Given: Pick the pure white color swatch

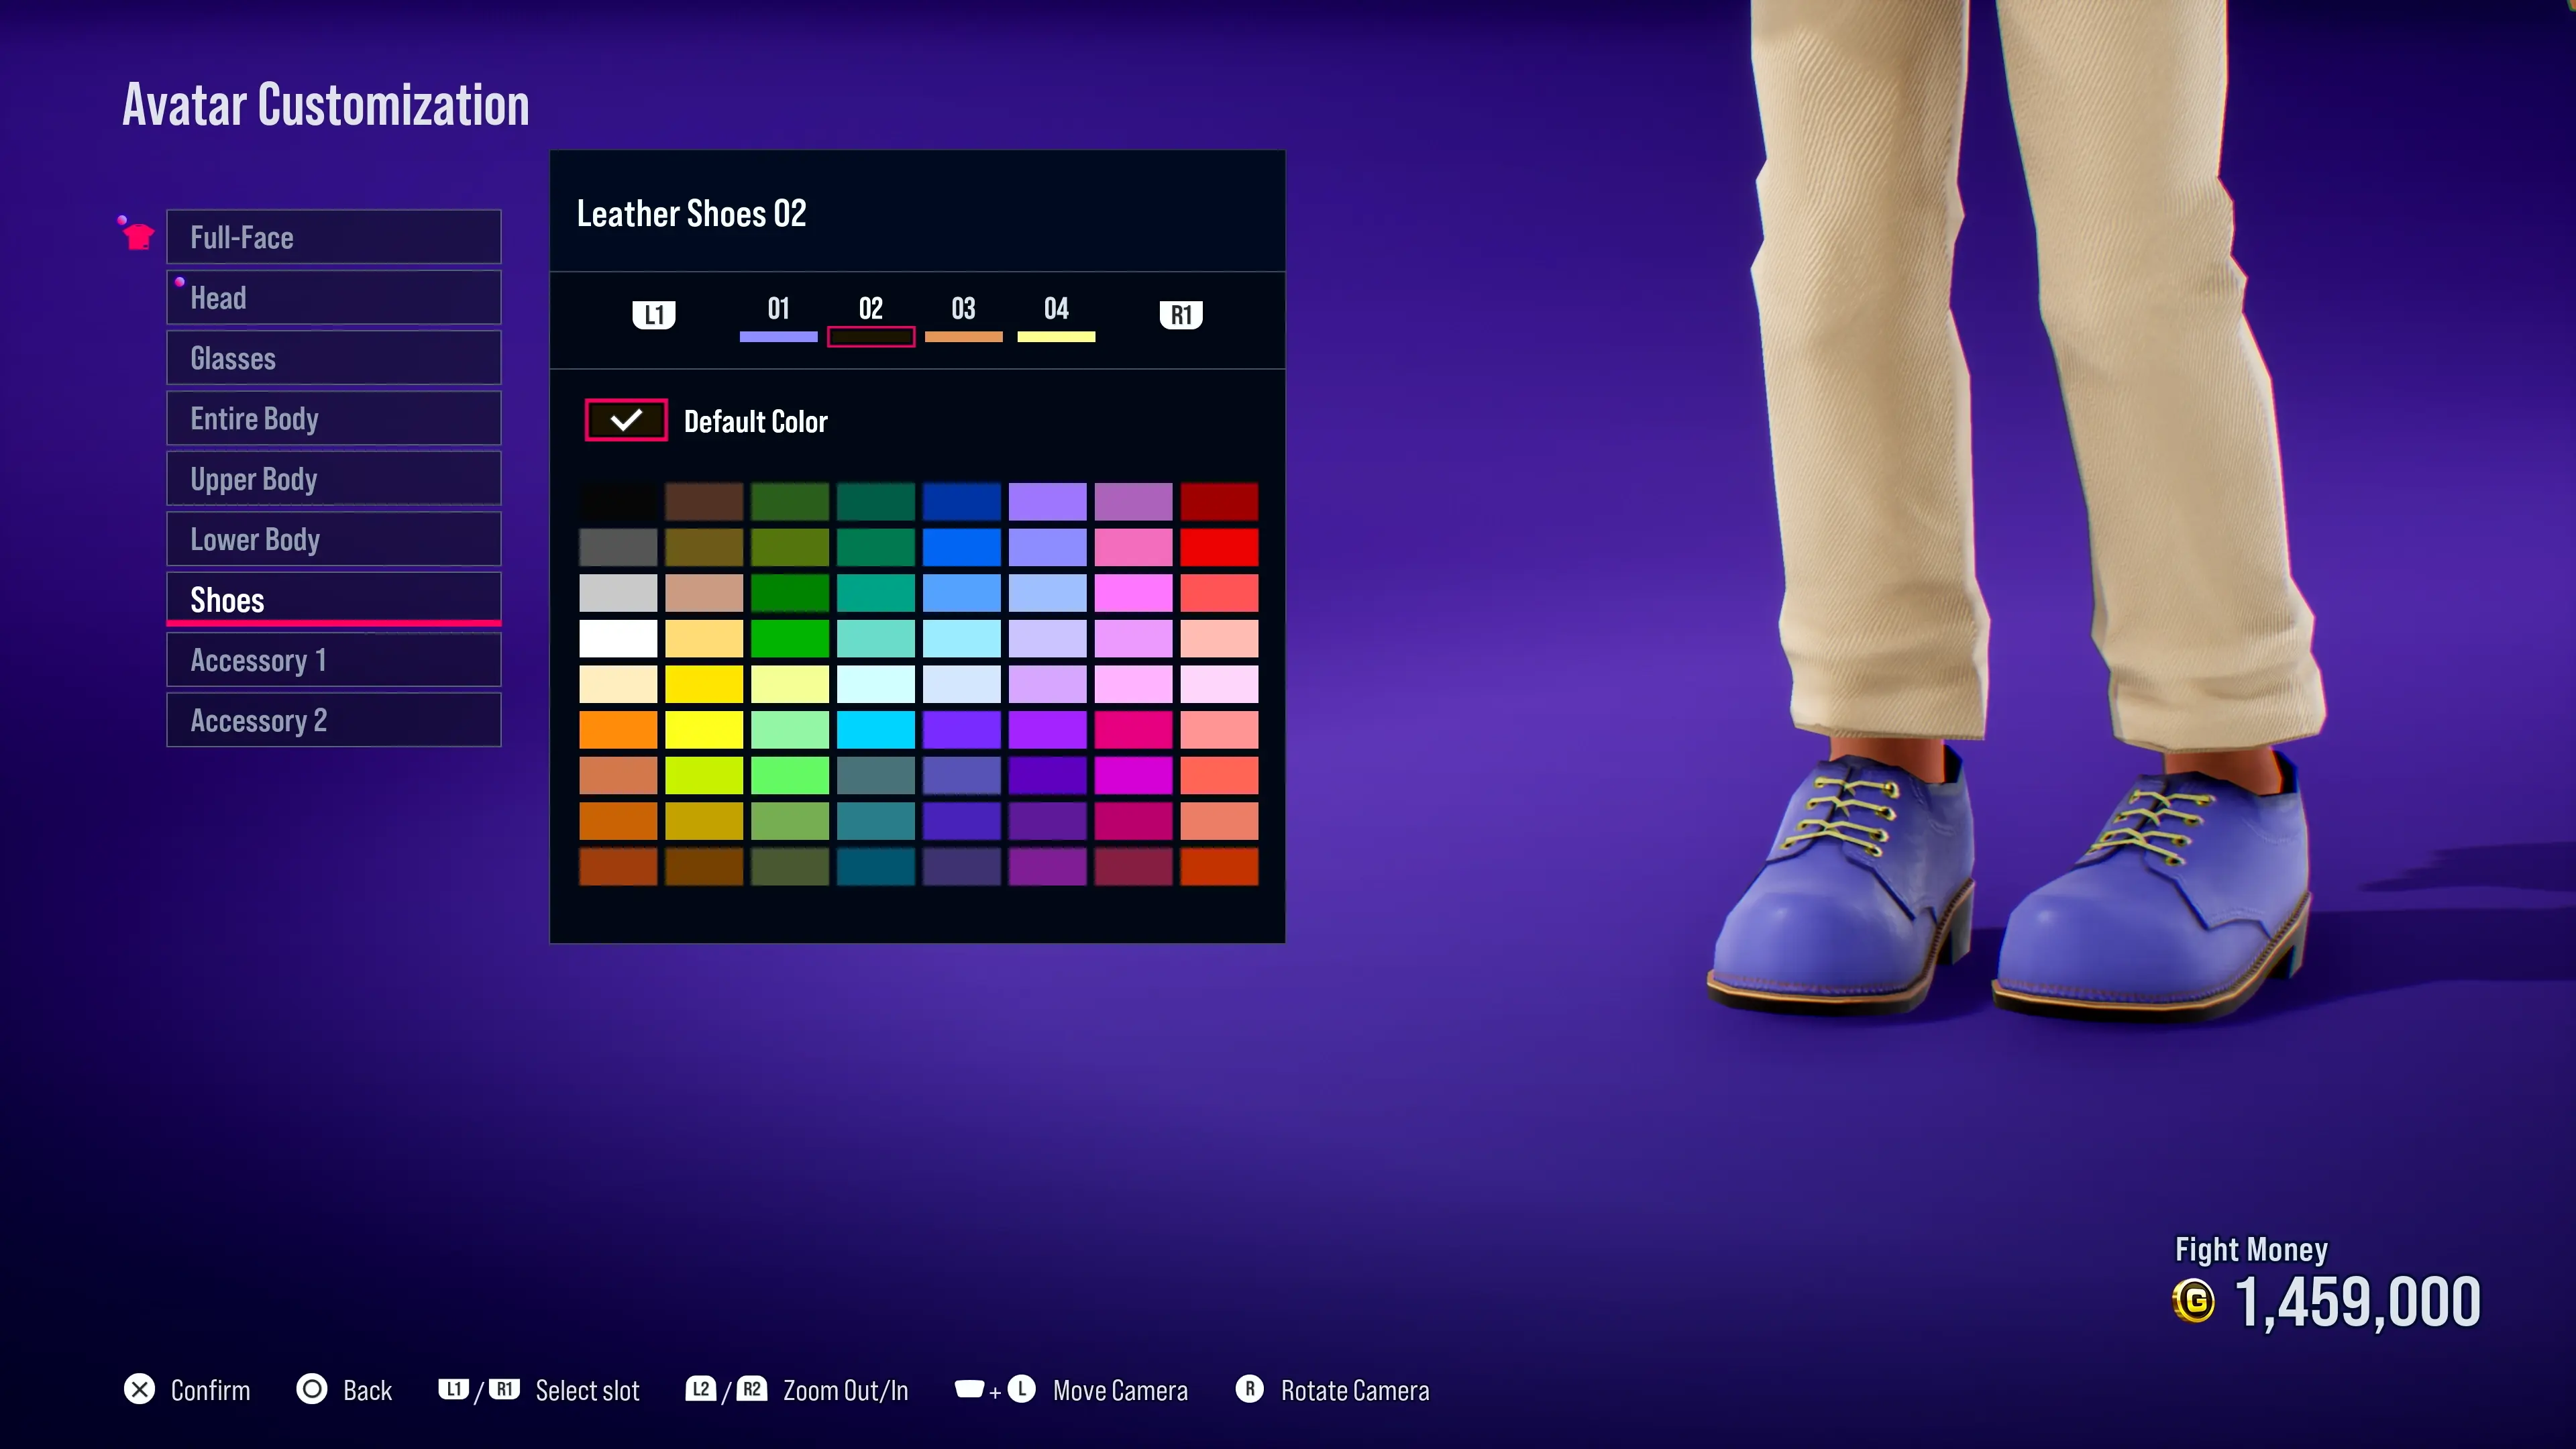Looking at the screenshot, I should click(618, 638).
